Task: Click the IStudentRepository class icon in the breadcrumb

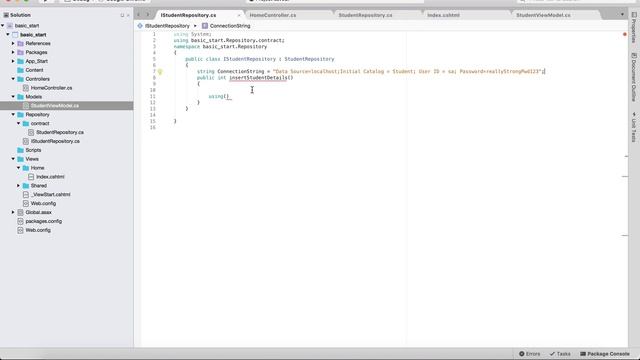Action: coord(140,26)
